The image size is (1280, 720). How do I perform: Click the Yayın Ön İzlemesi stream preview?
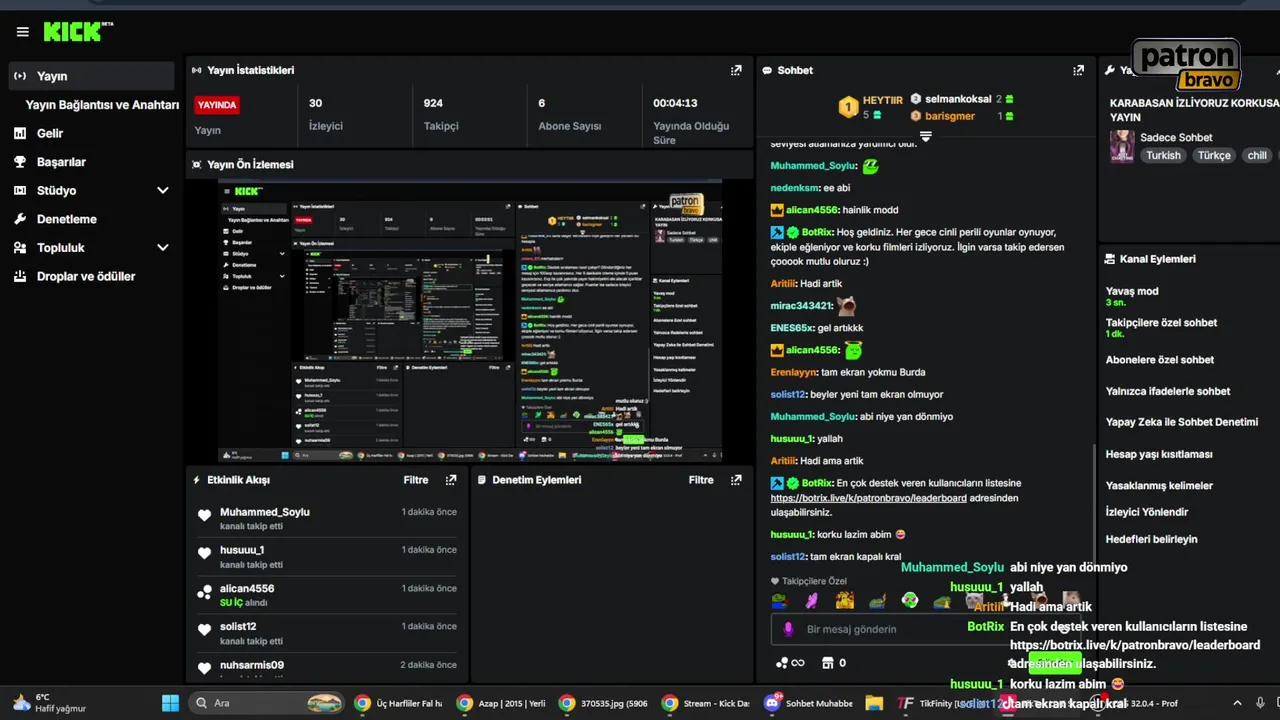point(470,321)
